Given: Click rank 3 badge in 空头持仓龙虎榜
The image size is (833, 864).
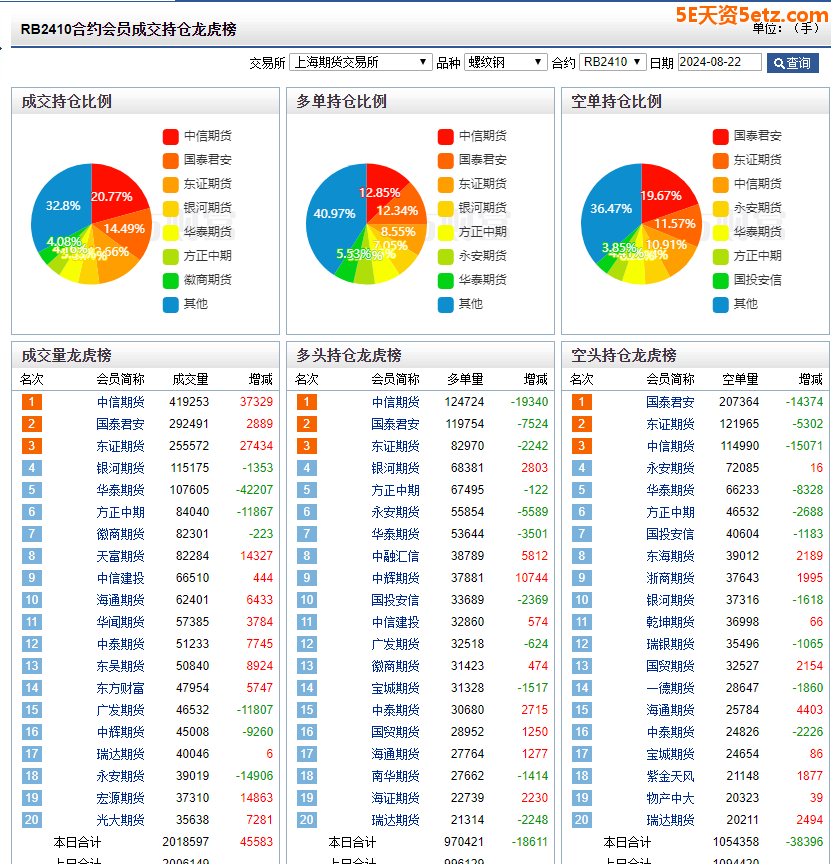Looking at the screenshot, I should pyautogui.click(x=581, y=446).
